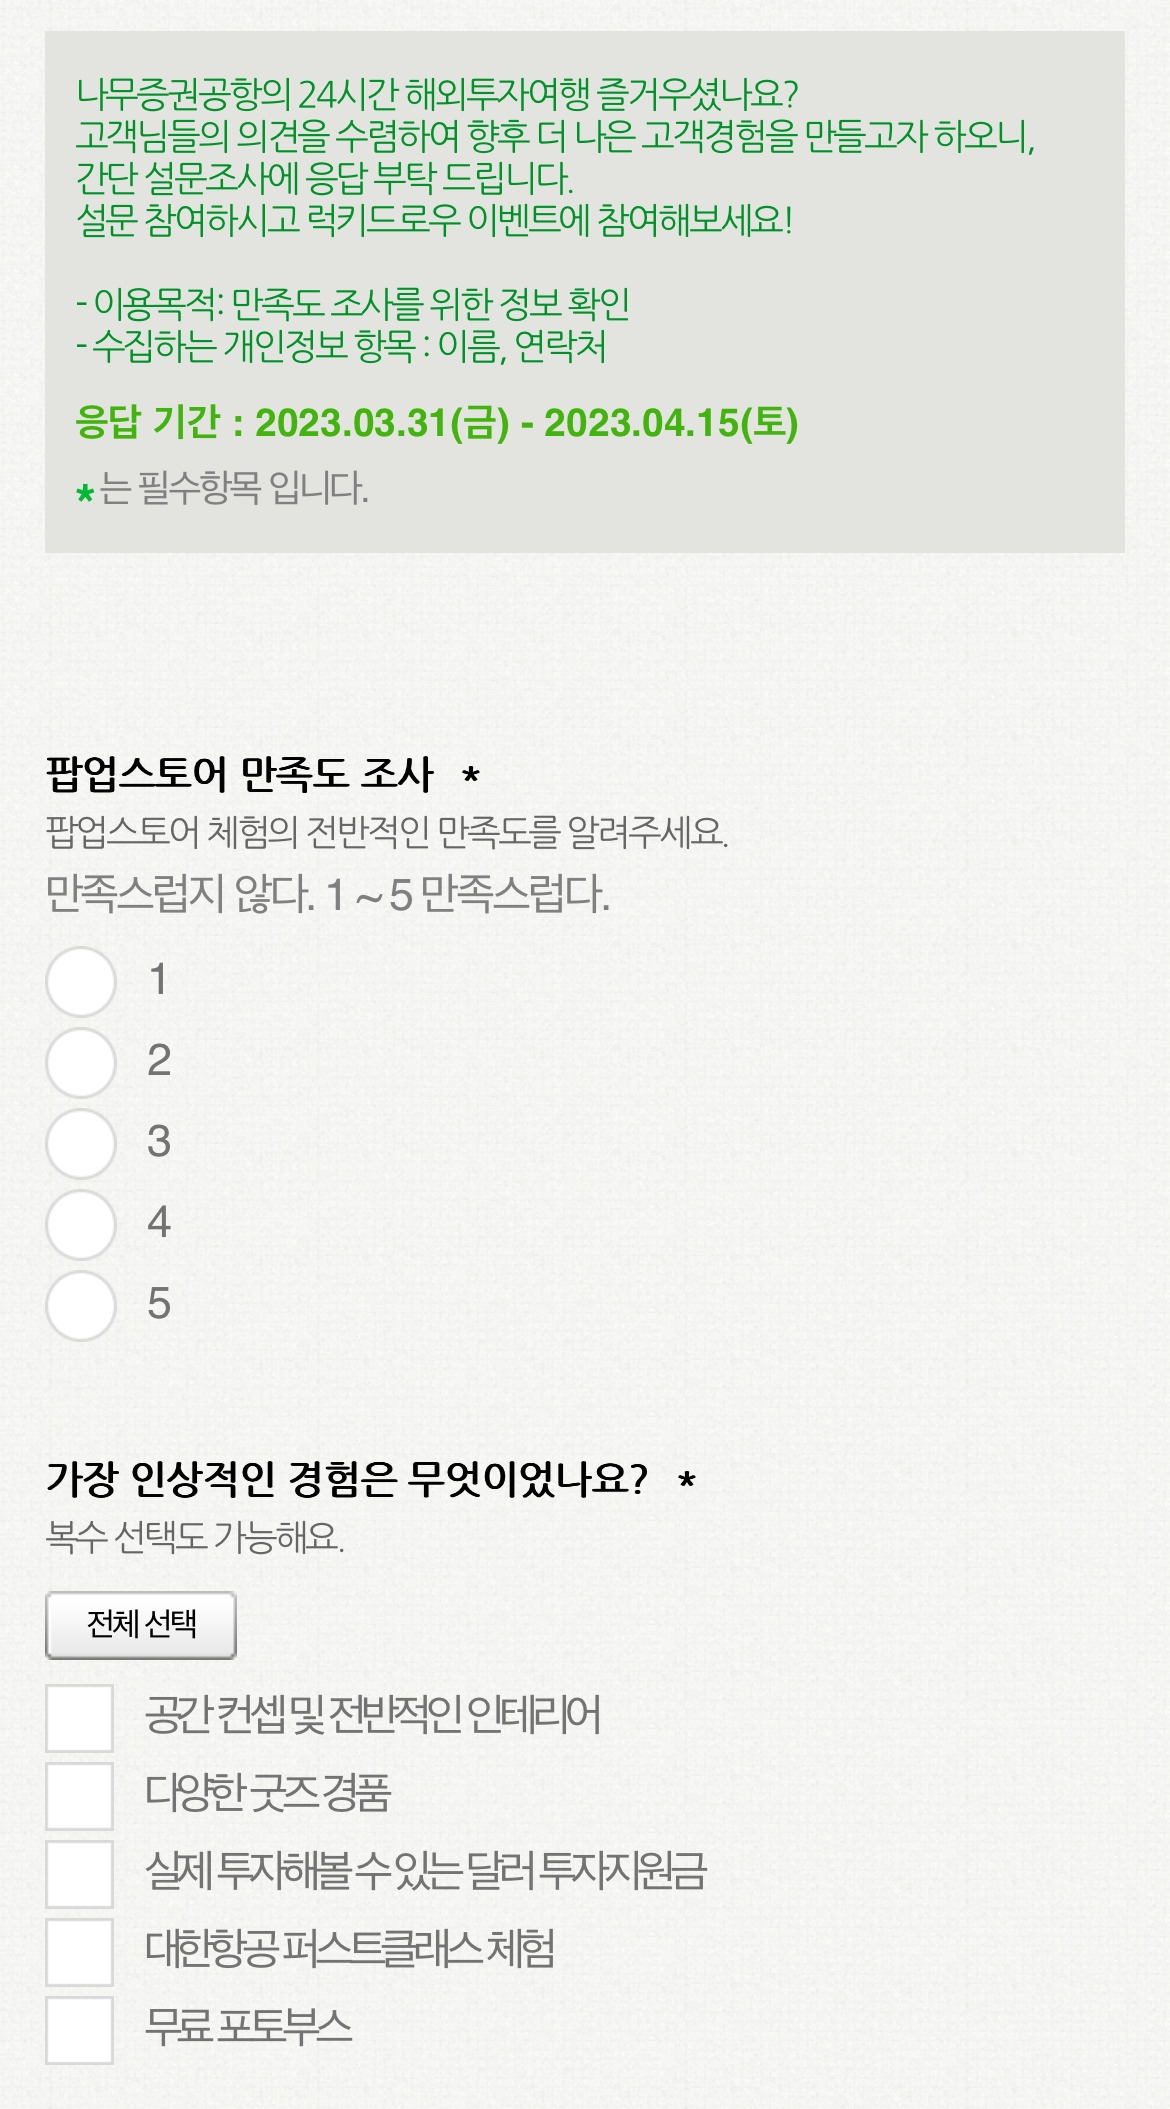
Task: Pick satisfaction rating 4 option
Action: point(81,1224)
